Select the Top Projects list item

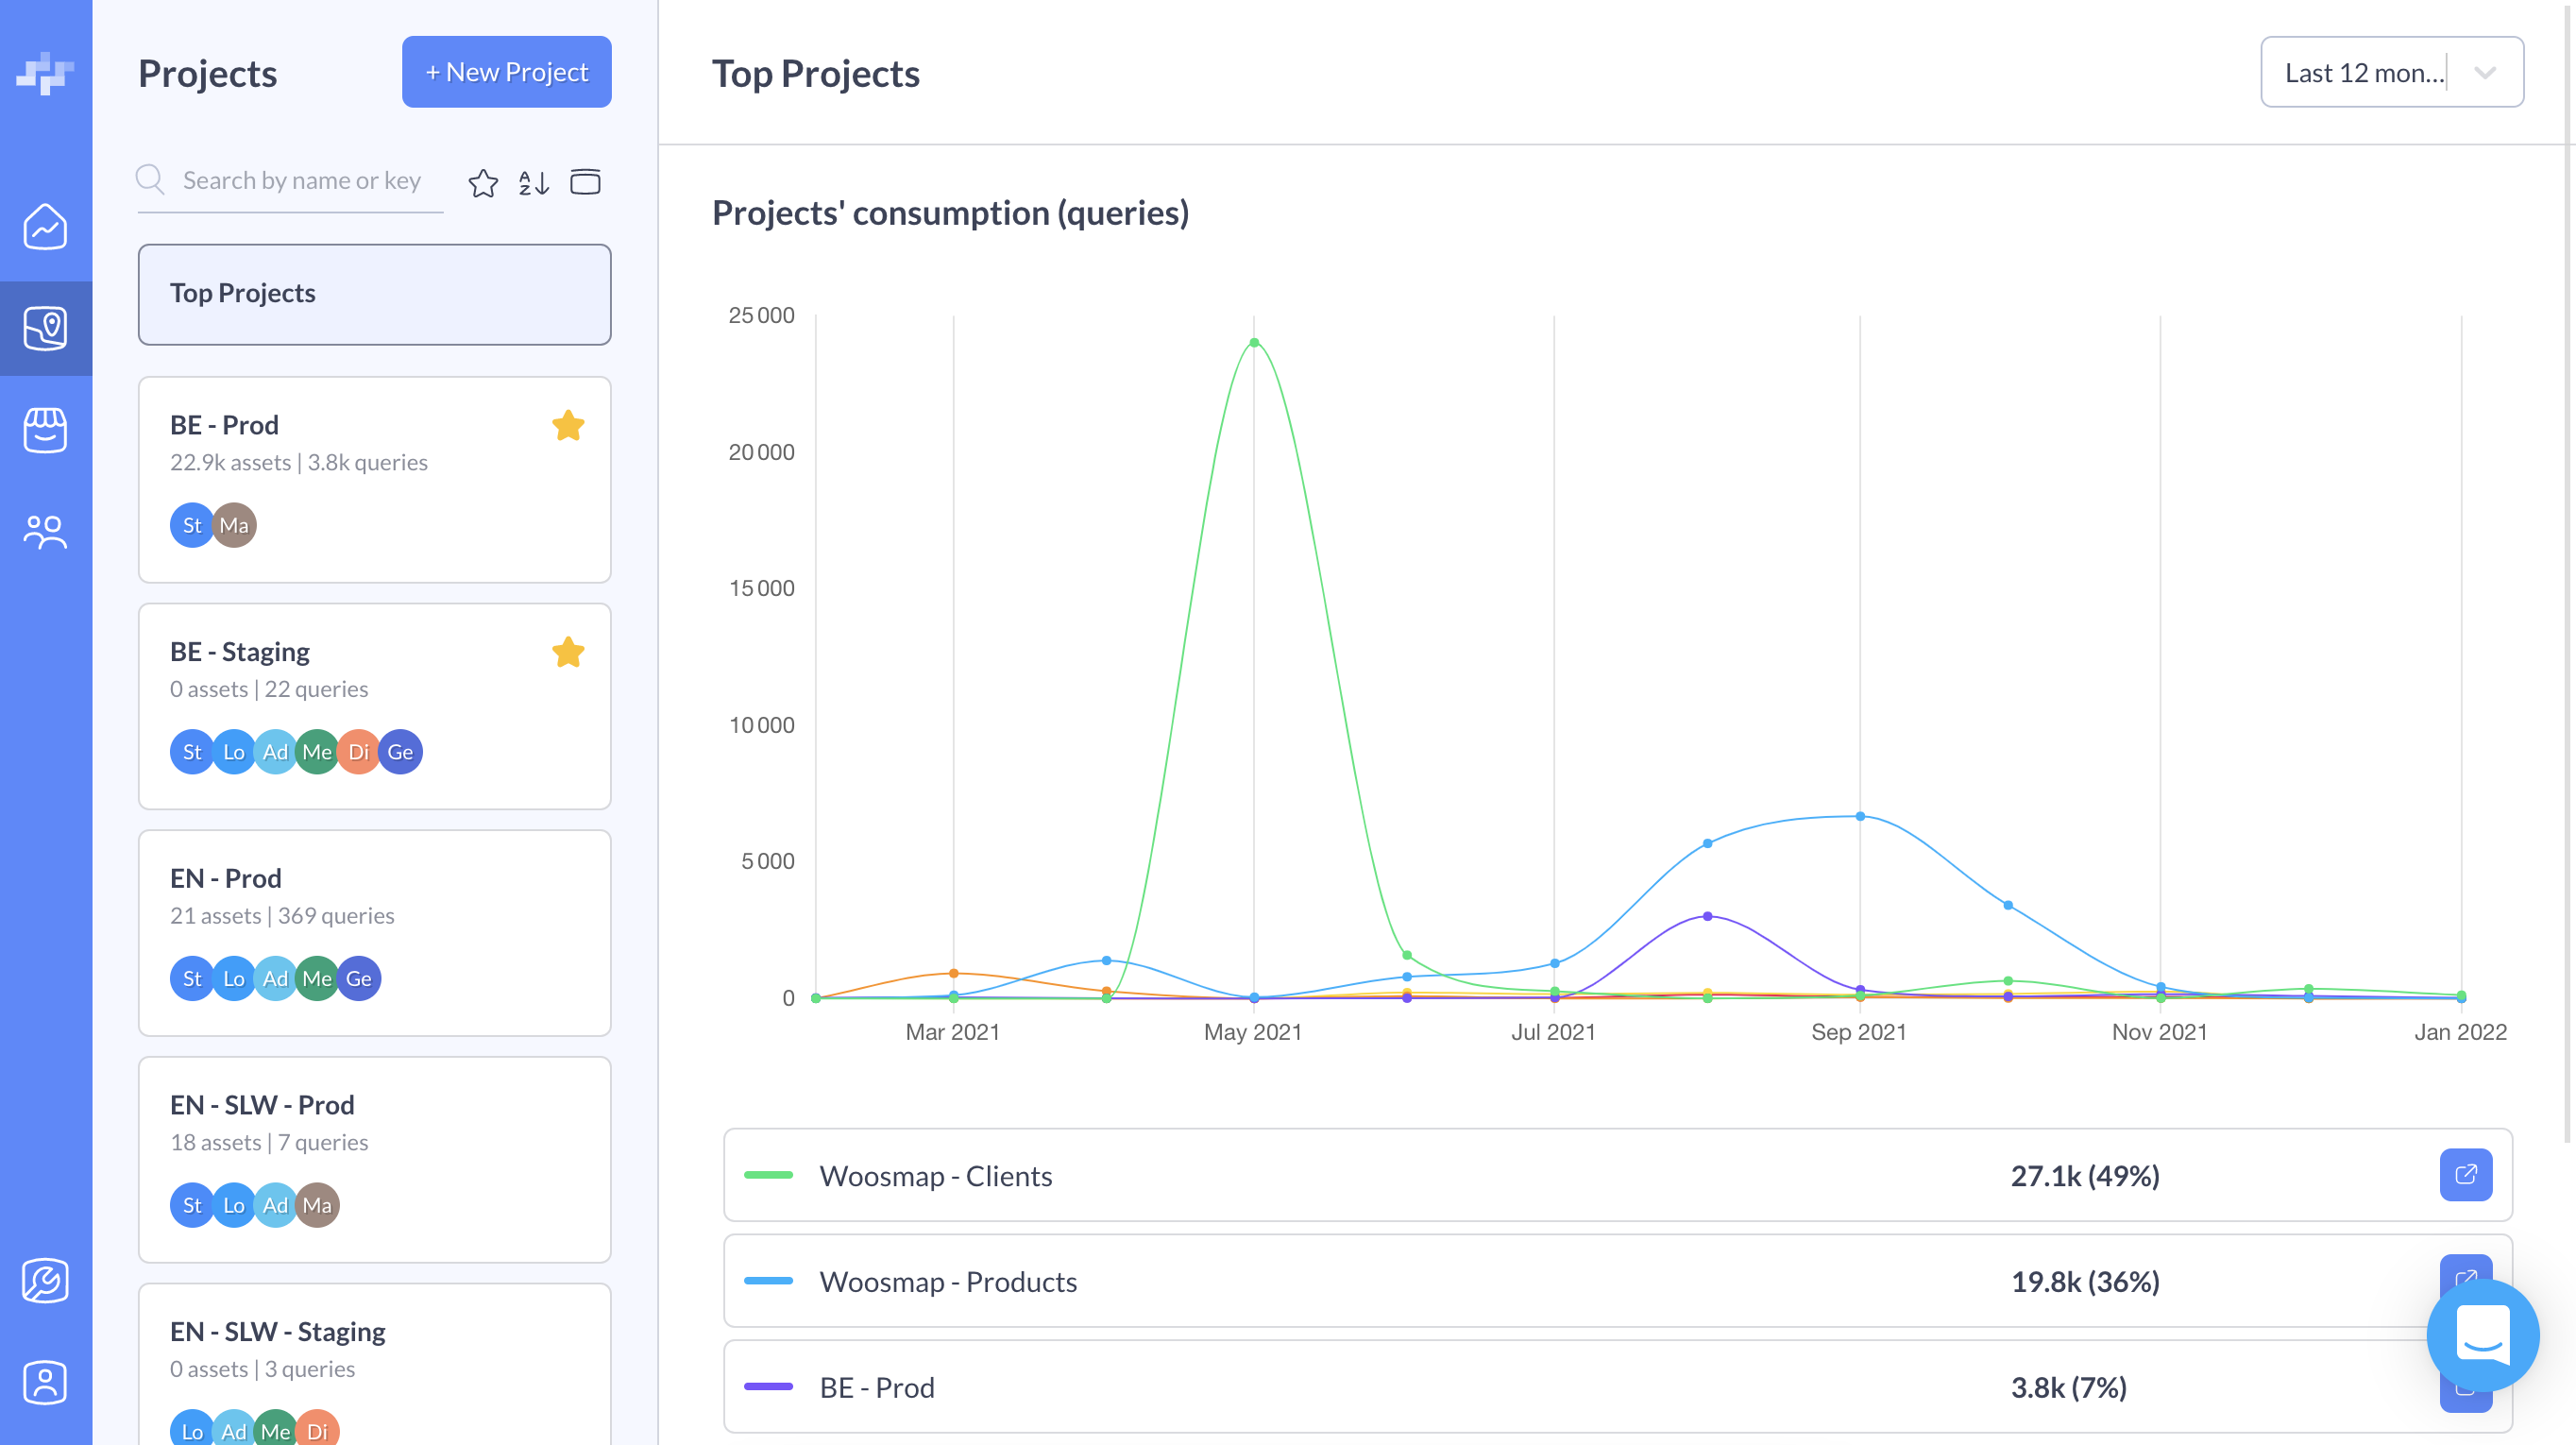[374, 294]
